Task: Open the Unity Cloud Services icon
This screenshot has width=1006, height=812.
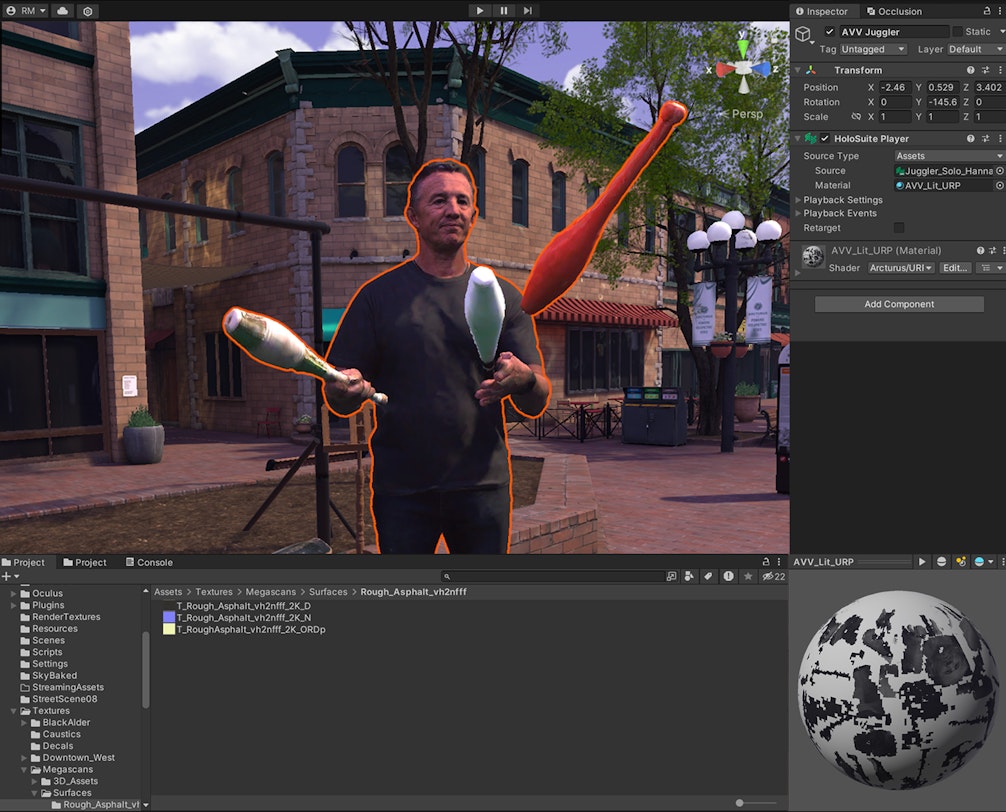Action: pos(61,11)
